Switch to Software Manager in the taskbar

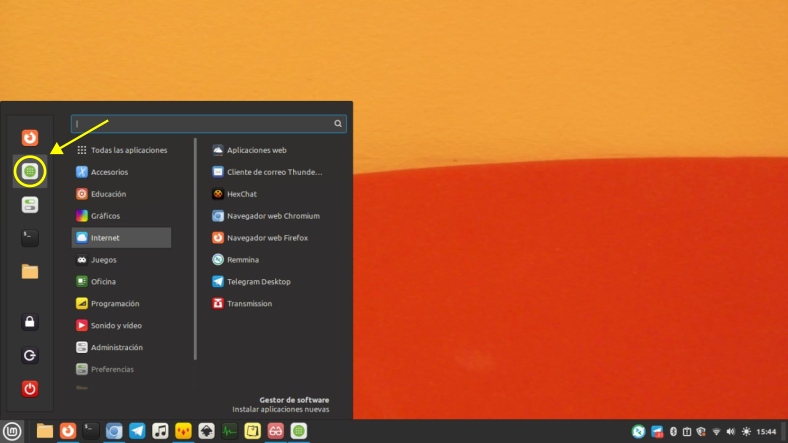click(299, 431)
